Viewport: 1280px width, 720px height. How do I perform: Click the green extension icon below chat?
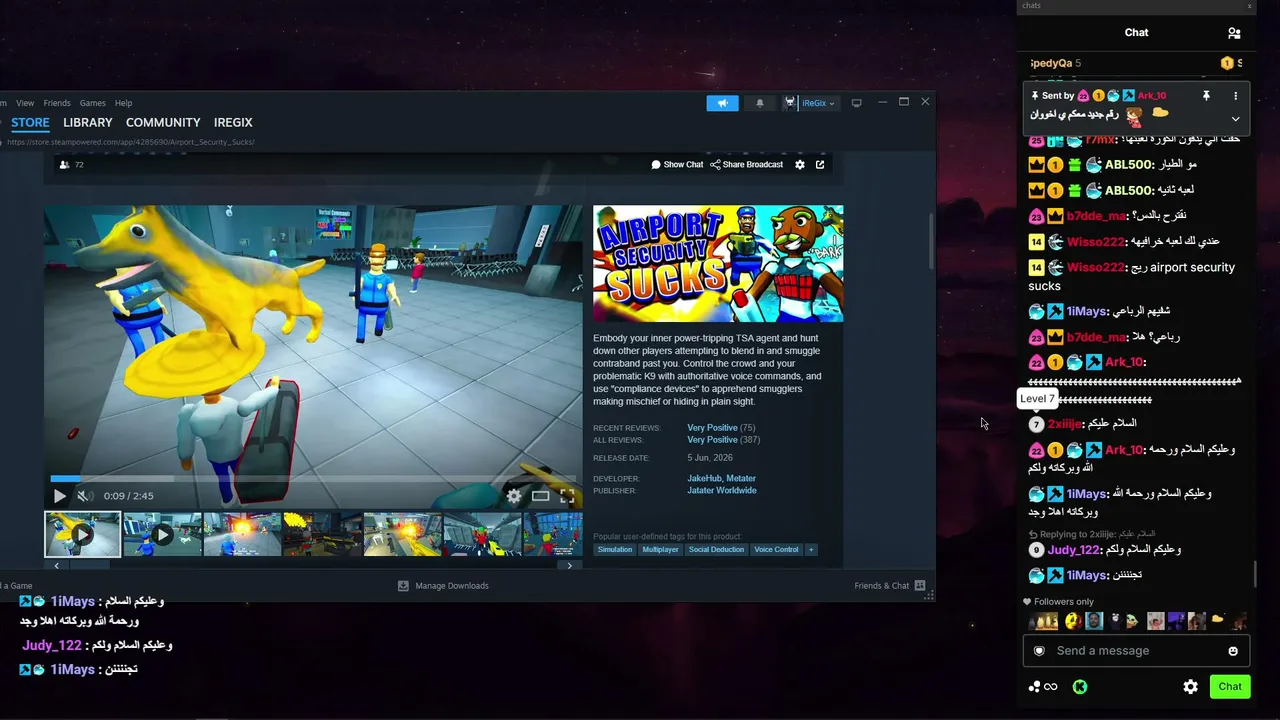(1080, 687)
